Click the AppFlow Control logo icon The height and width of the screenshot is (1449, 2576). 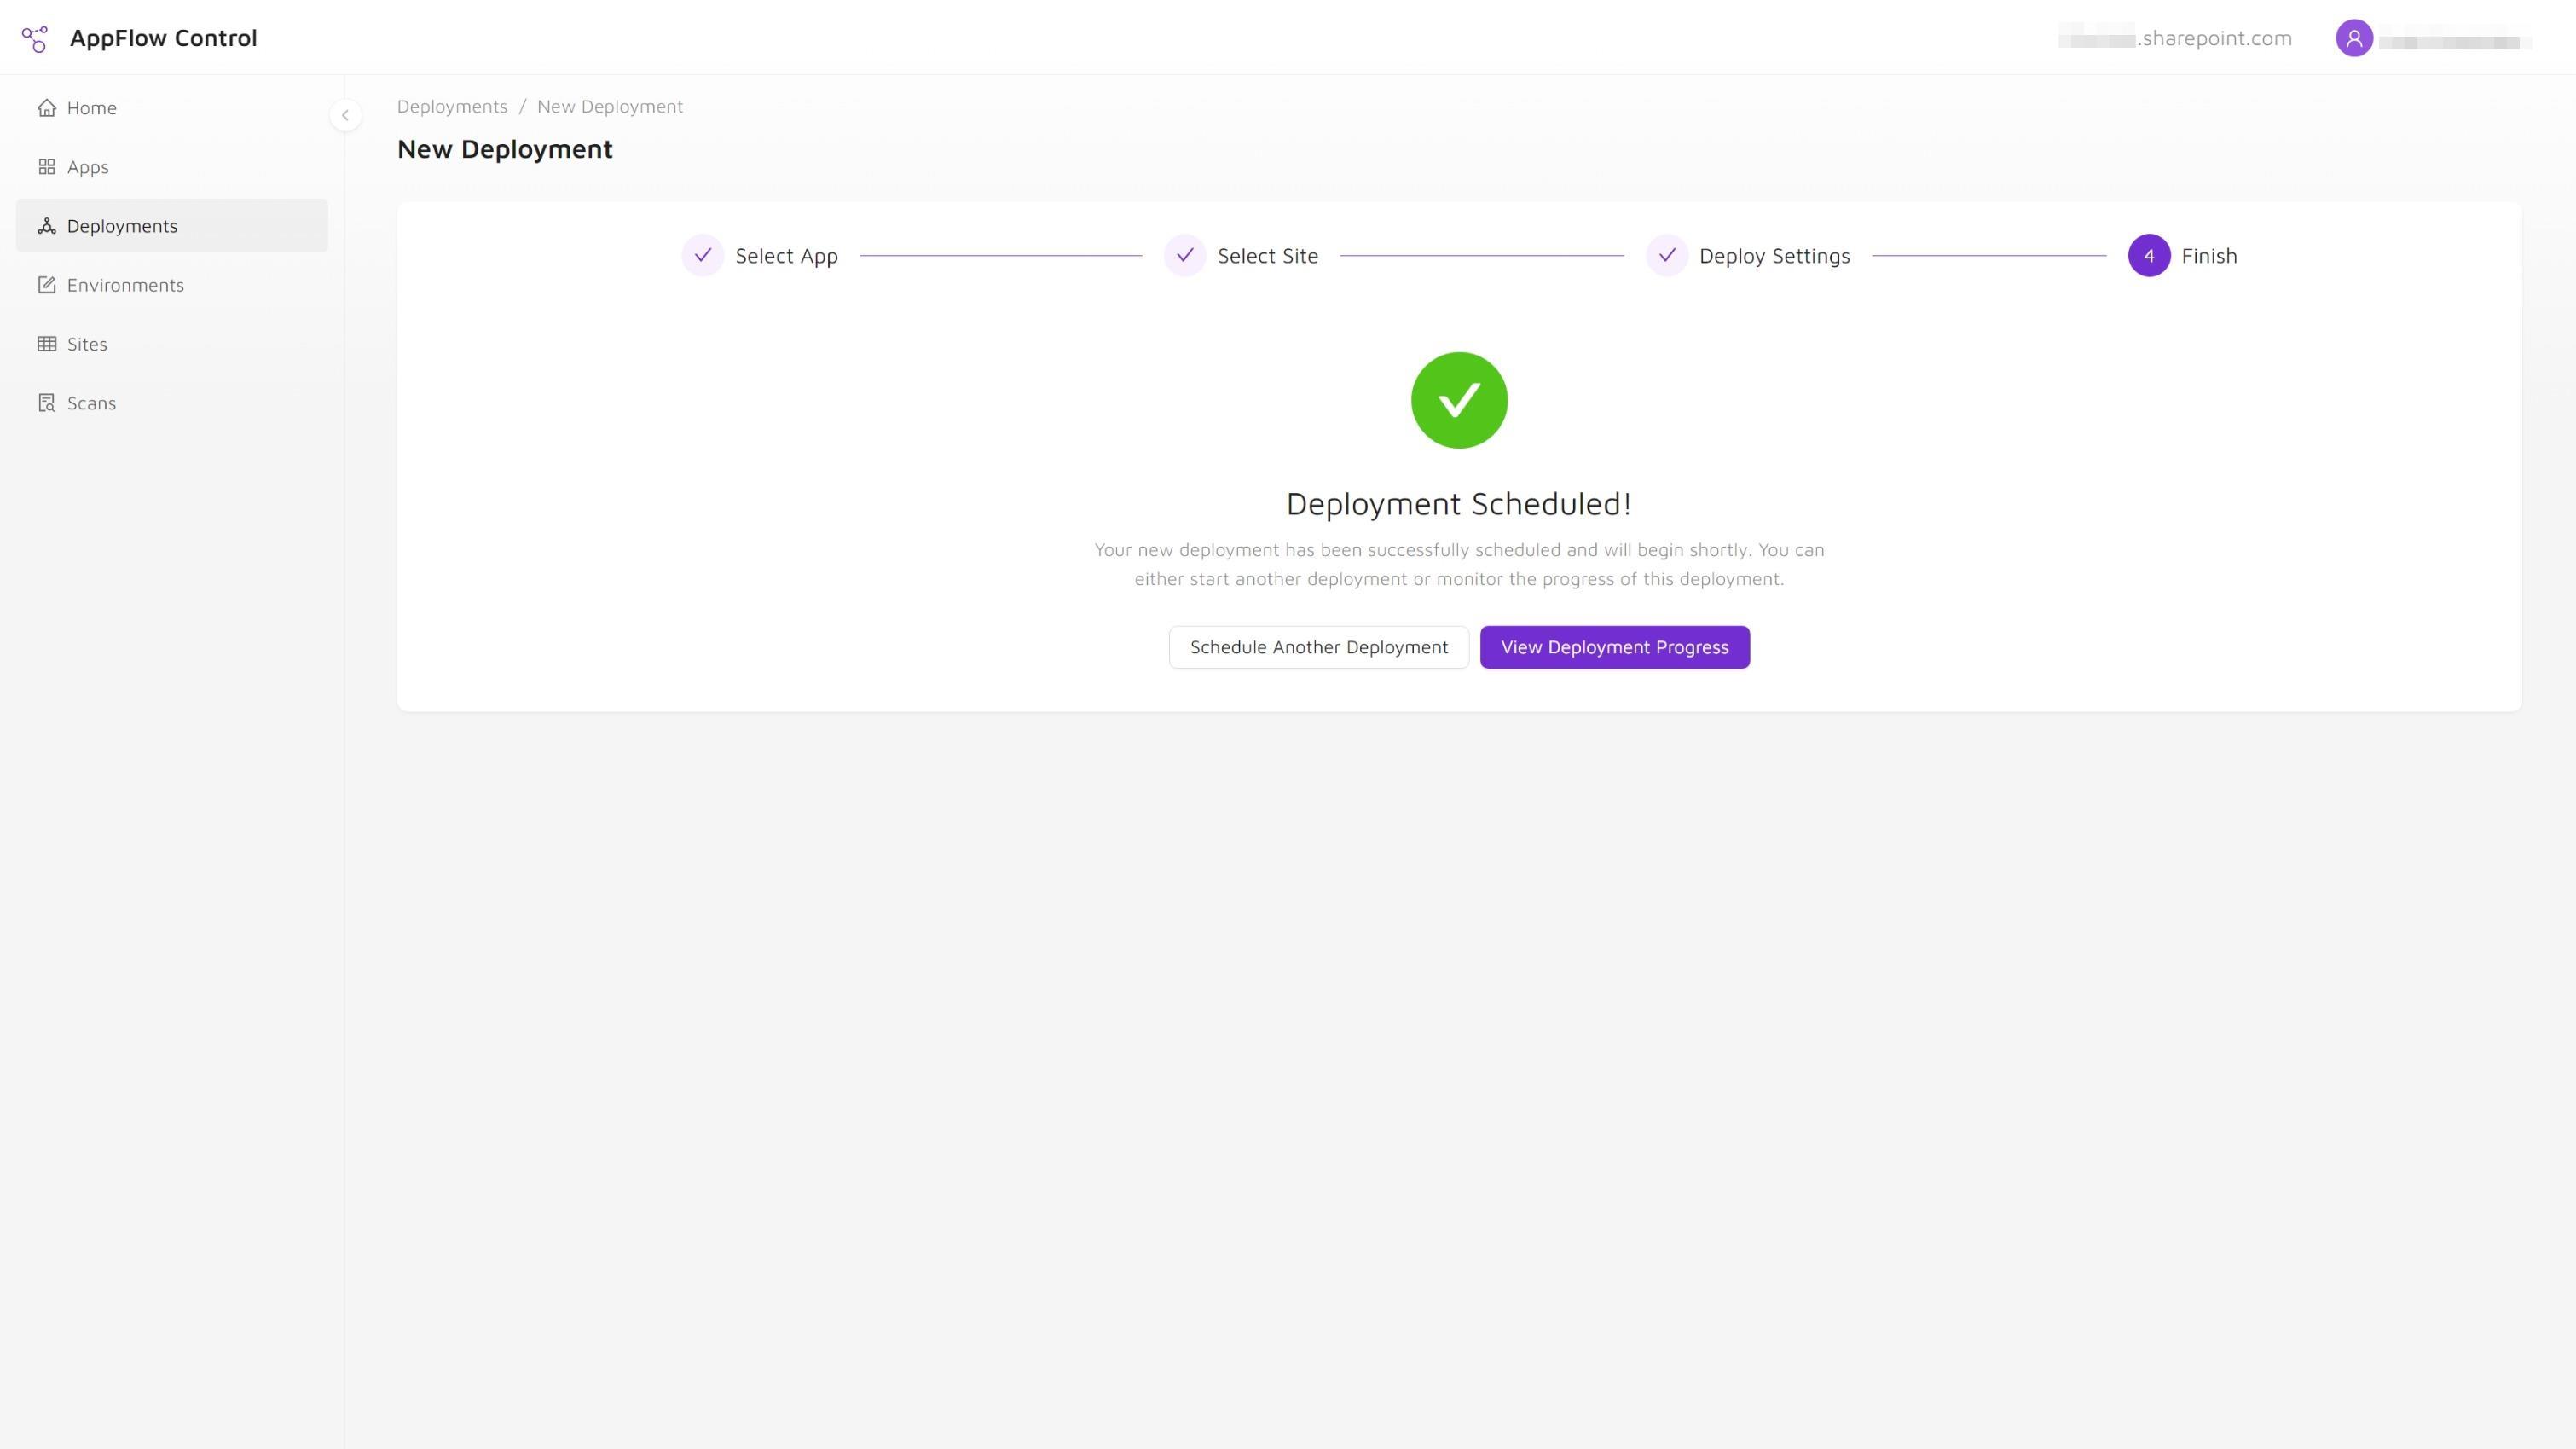[35, 38]
